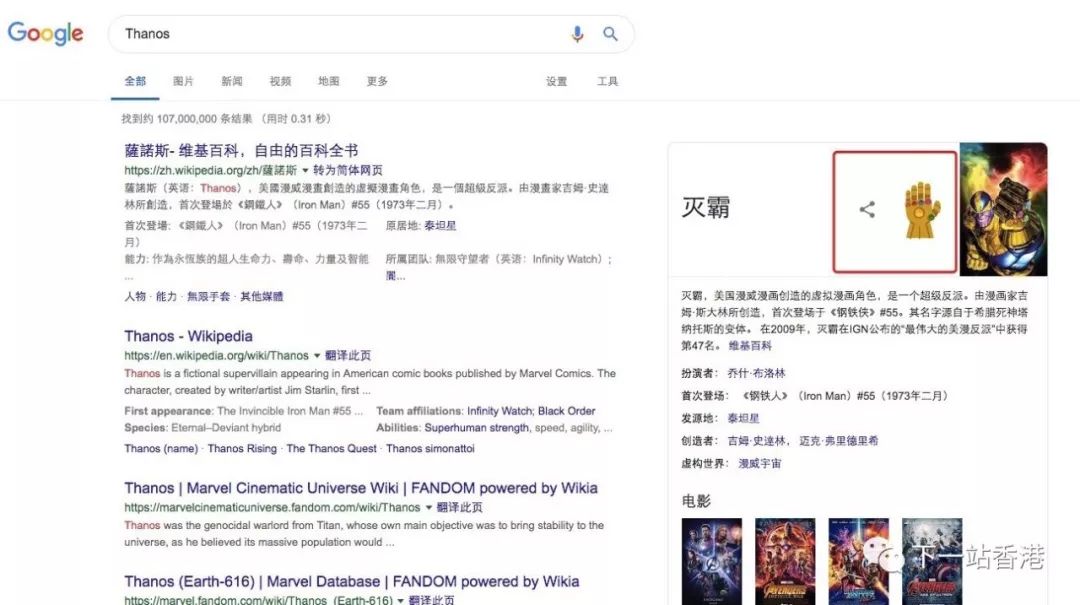Image resolution: width=1080 pixels, height=605 pixels.
Task: Open the 其他媒體 sitelink
Action: click(x=262, y=296)
